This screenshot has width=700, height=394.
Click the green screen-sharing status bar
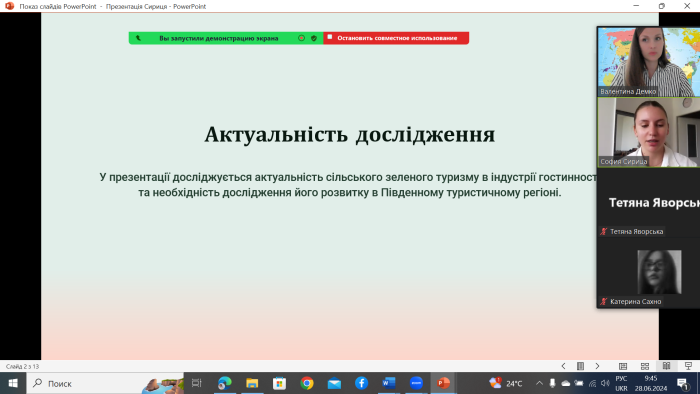[226, 38]
